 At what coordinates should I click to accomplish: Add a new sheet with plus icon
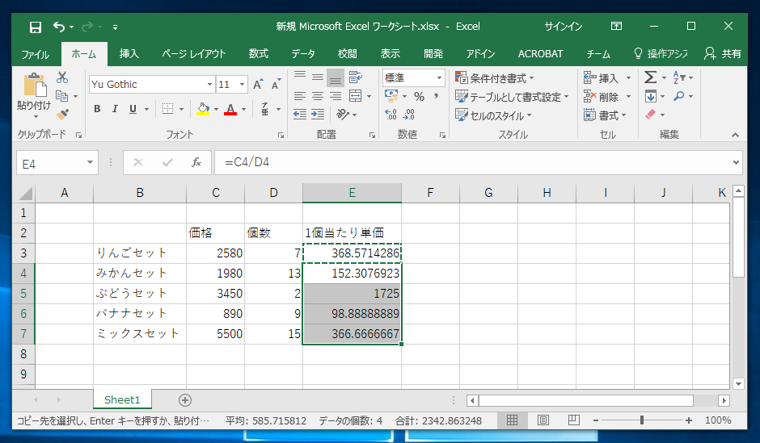185,400
